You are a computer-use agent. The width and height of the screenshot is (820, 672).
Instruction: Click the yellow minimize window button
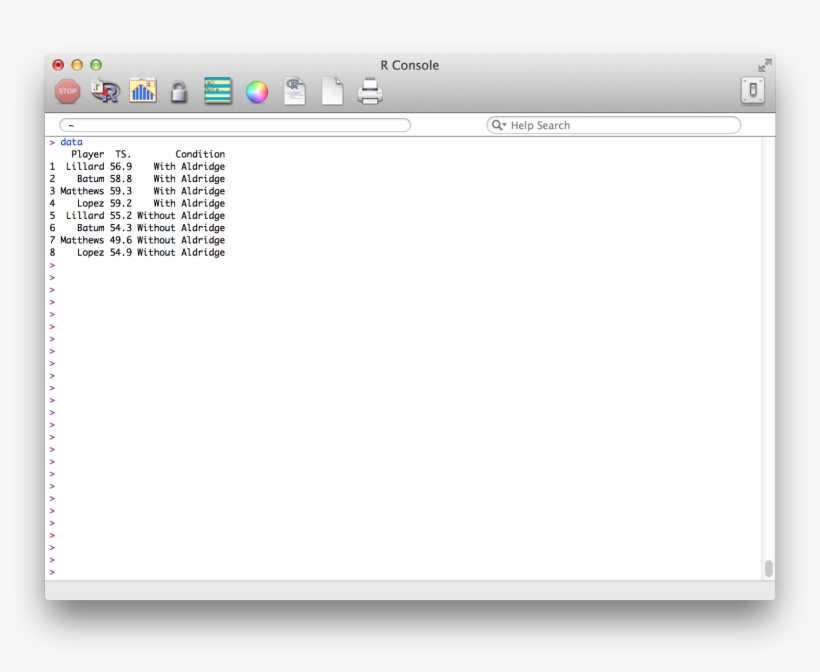coord(77,65)
